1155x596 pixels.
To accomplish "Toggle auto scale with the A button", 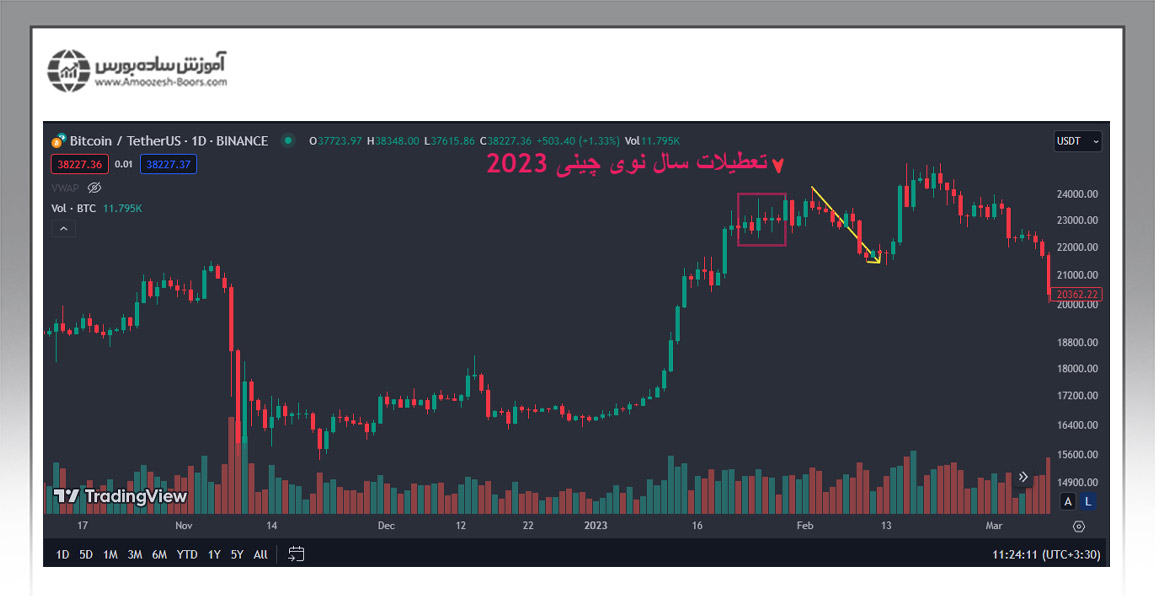I will pyautogui.click(x=1067, y=501).
